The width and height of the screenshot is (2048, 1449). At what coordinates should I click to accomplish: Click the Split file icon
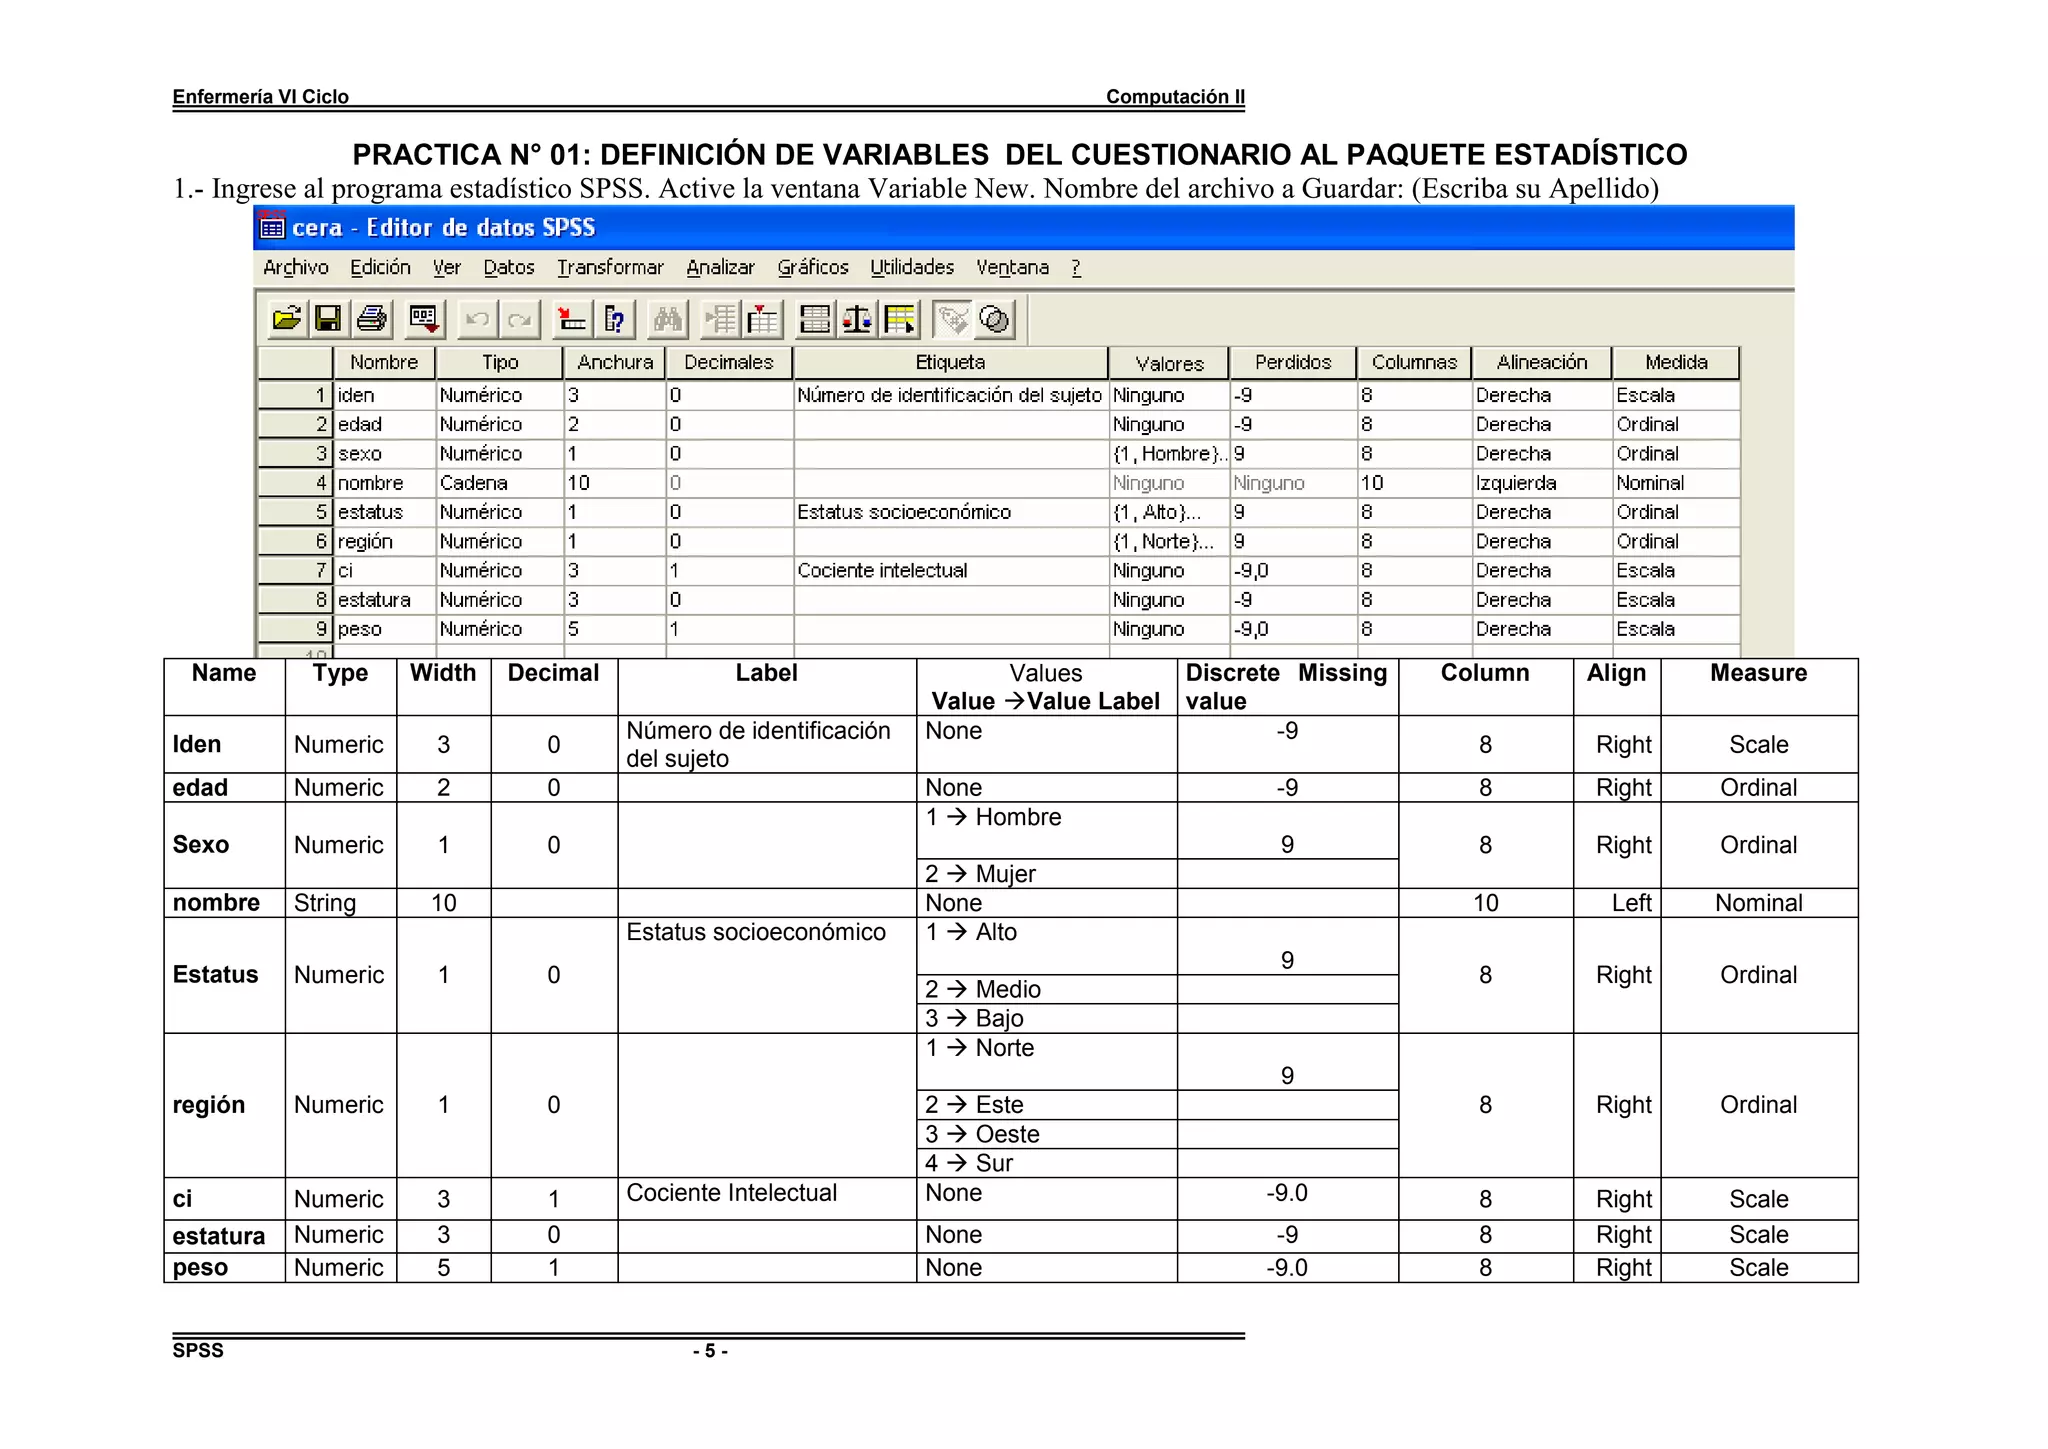click(815, 319)
